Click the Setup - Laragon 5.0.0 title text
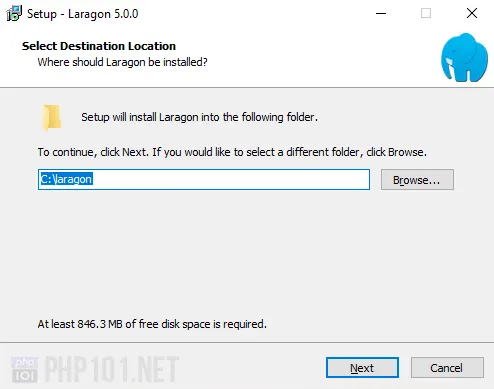494x389 pixels. coord(83,14)
